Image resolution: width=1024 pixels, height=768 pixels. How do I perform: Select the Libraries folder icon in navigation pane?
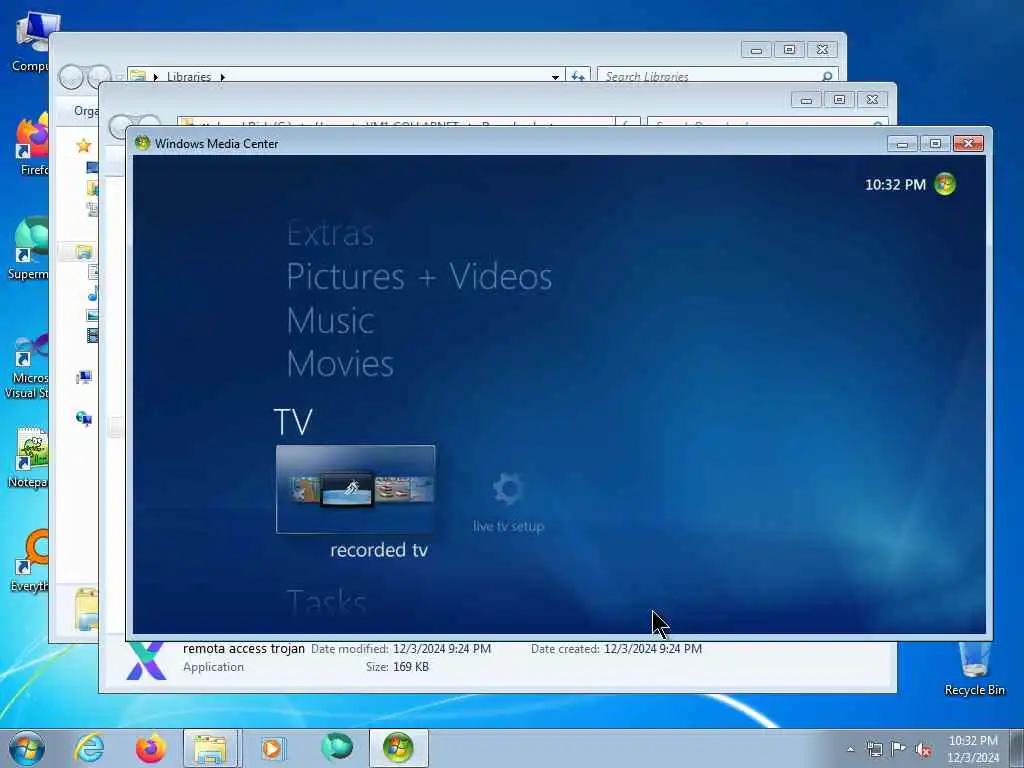point(84,251)
